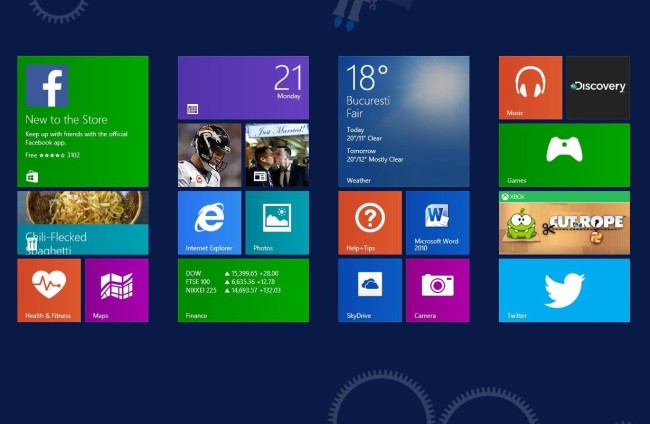Click the news icon on Just Married tile

[260, 176]
